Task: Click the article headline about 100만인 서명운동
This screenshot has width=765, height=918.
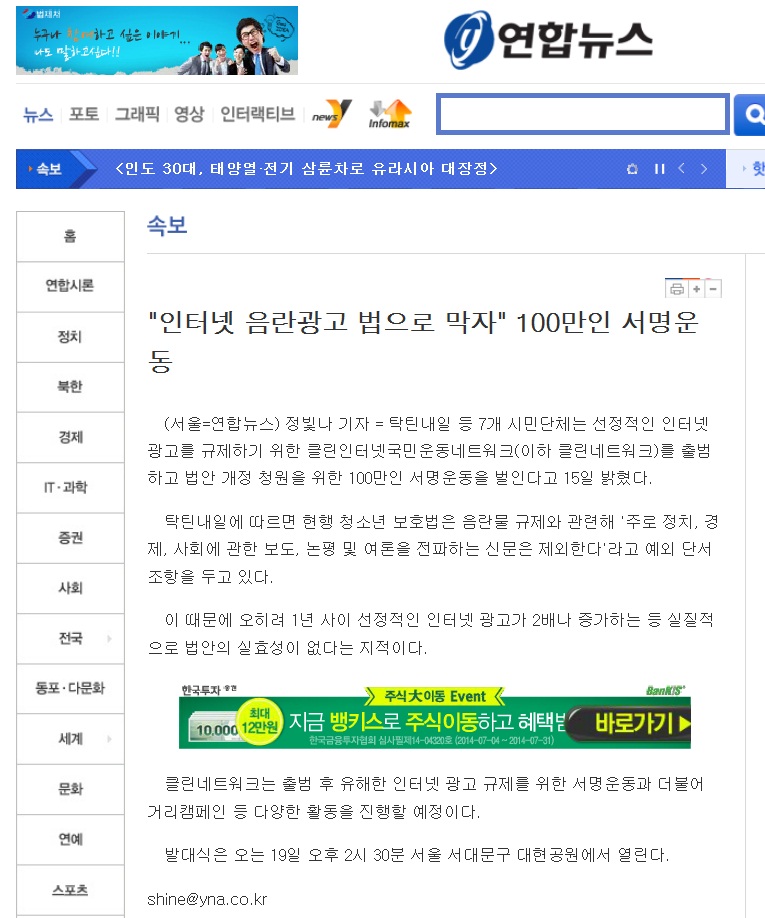Action: pyautogui.click(x=423, y=340)
